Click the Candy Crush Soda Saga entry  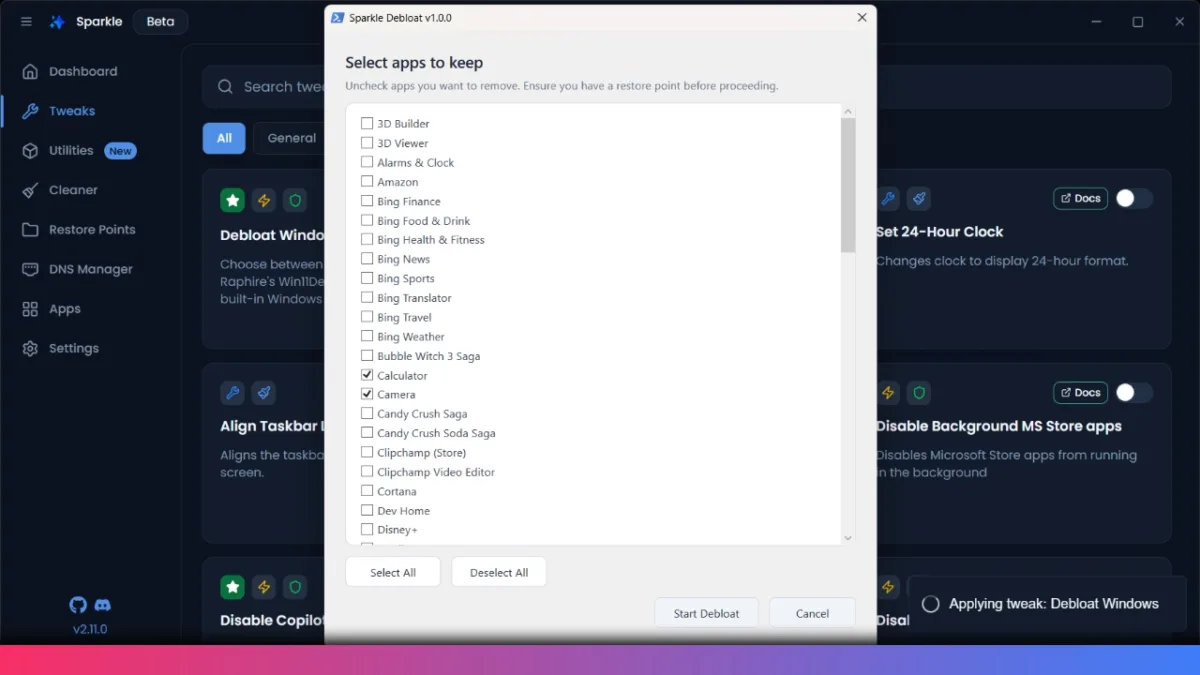tap(436, 433)
